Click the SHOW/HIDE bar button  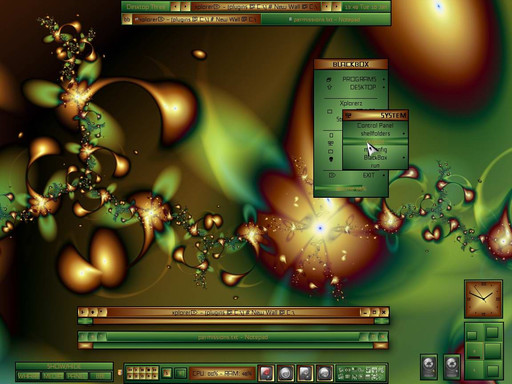click(x=64, y=366)
